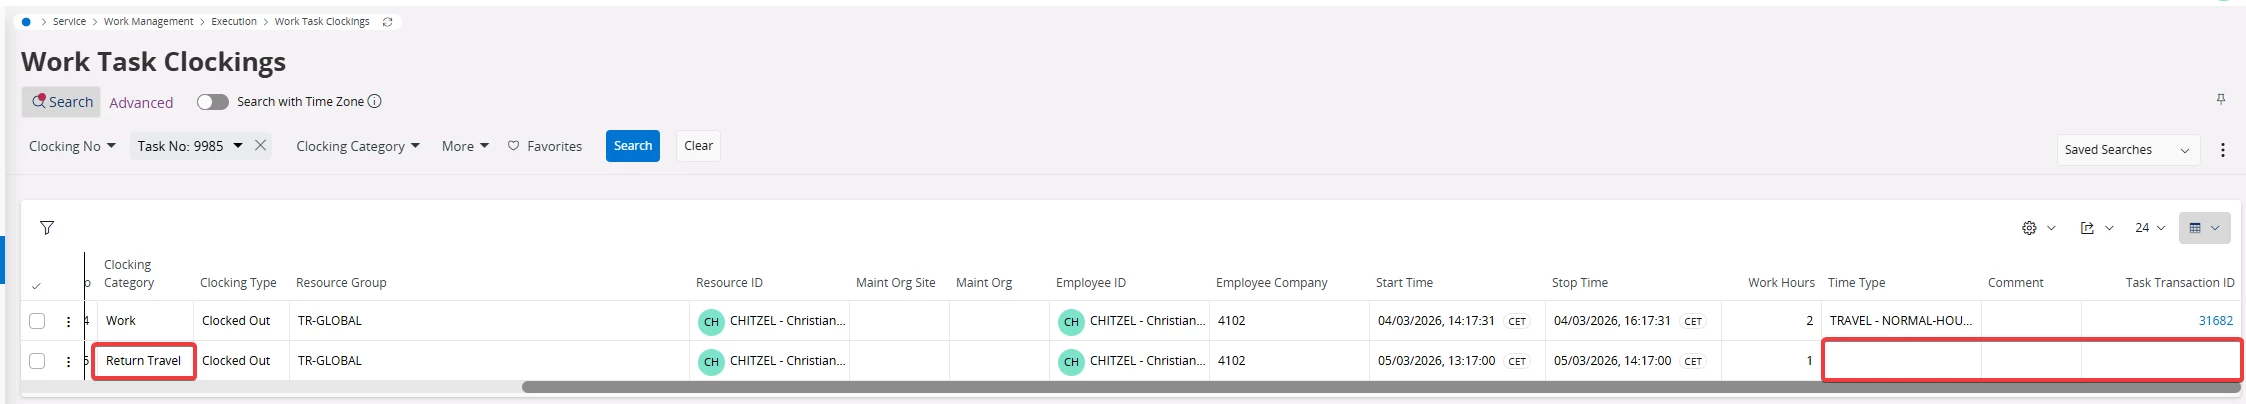2246x404 pixels.
Task: Open the export/share icon menu
Action: coord(2087,228)
